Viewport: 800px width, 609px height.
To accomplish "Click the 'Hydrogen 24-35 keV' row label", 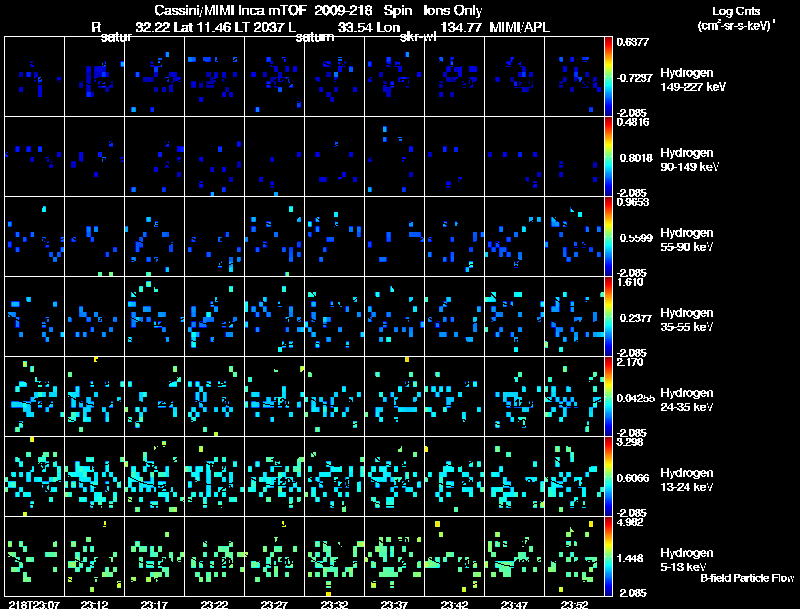I will [687, 400].
